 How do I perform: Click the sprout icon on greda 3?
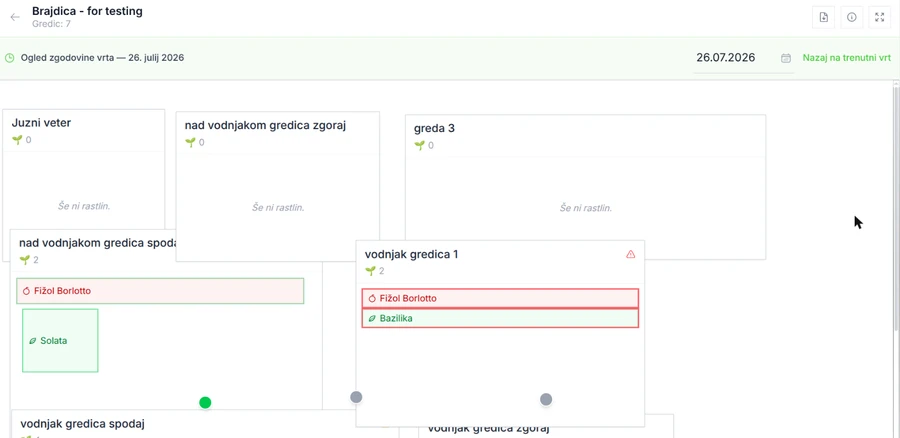(420, 146)
